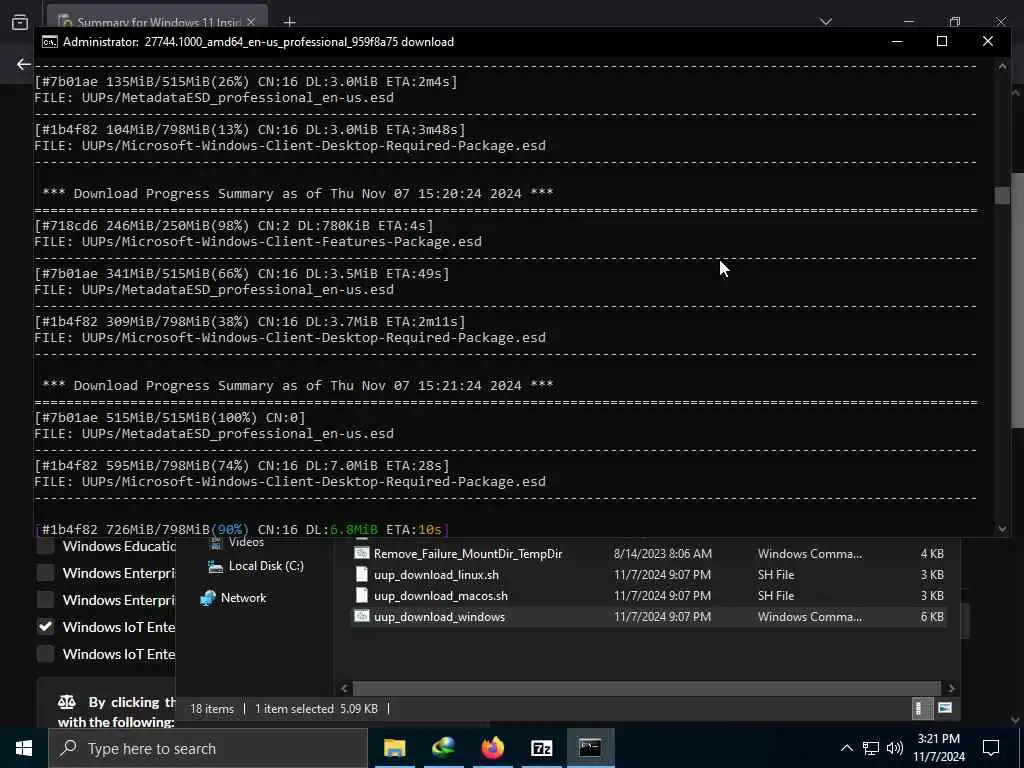The height and width of the screenshot is (768, 1024).
Task: Toggle the unchecked Windows IoT Enterprise checkbox
Action: [45, 654]
